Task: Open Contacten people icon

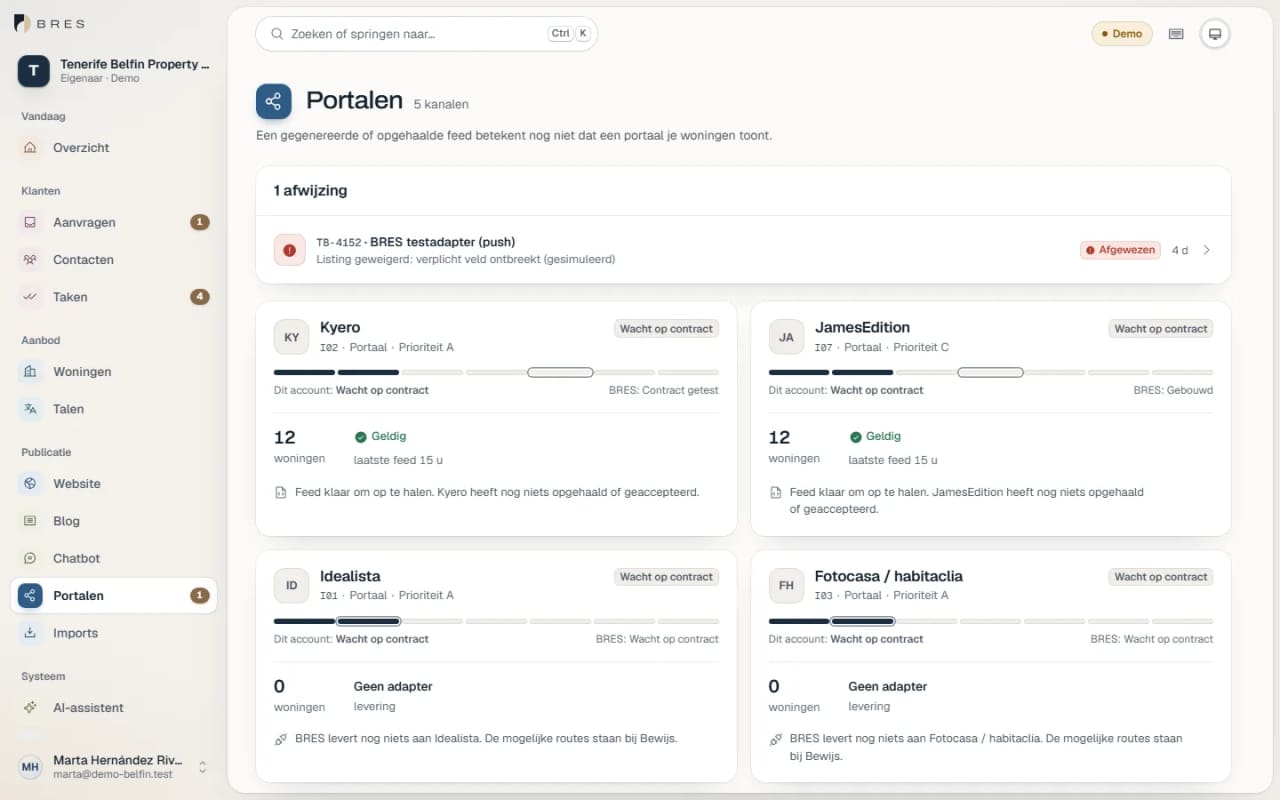Action: pos(30,260)
